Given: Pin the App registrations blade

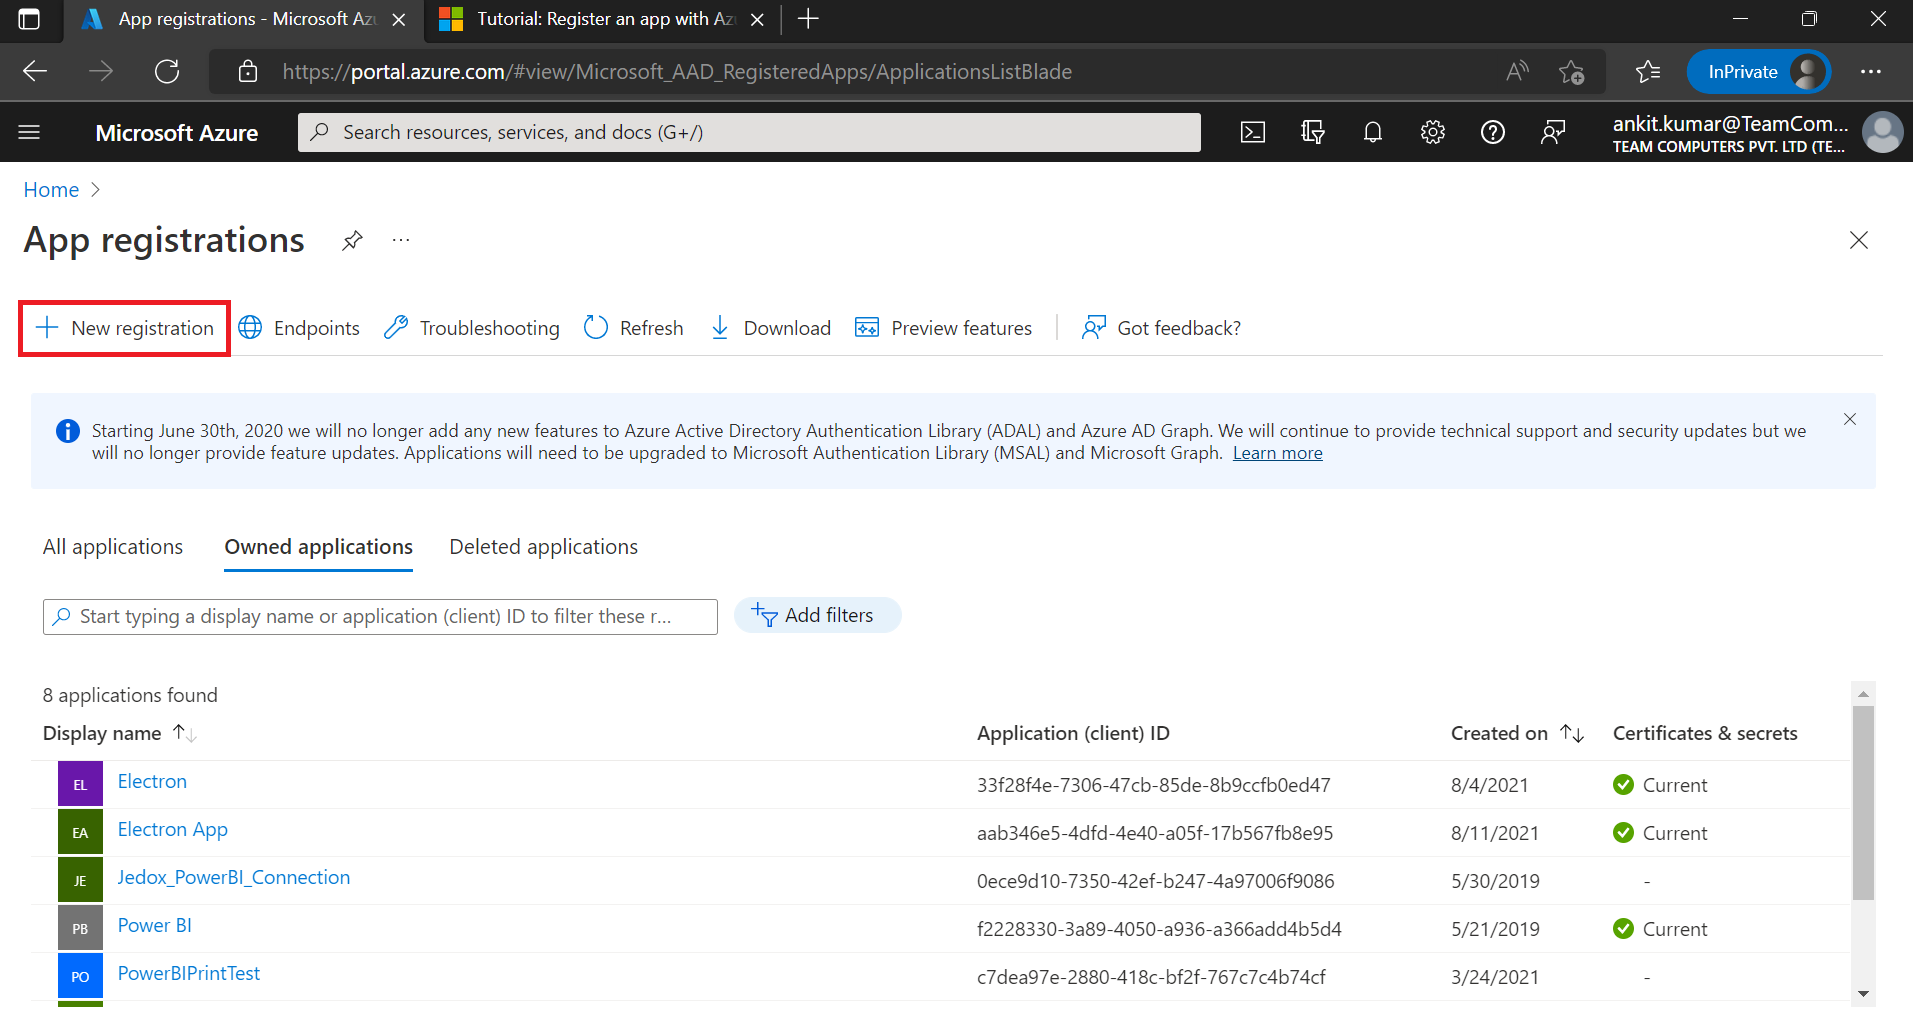Looking at the screenshot, I should click(352, 240).
